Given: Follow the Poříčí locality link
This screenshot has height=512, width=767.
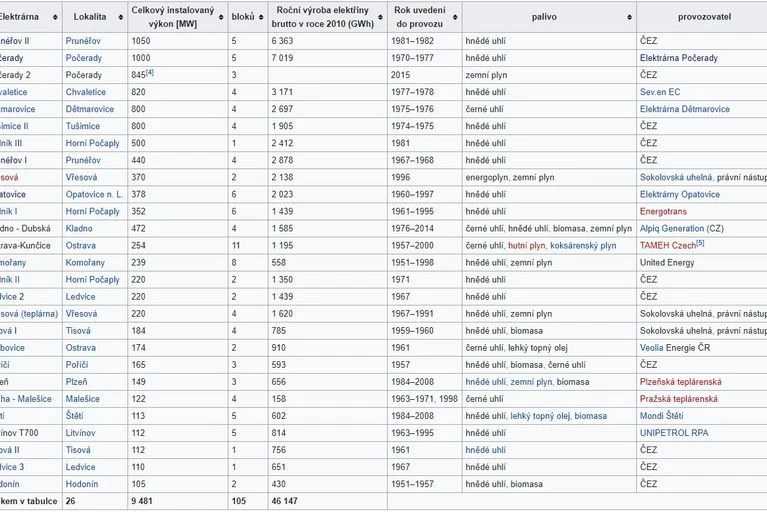Looking at the screenshot, I should coord(77,365).
